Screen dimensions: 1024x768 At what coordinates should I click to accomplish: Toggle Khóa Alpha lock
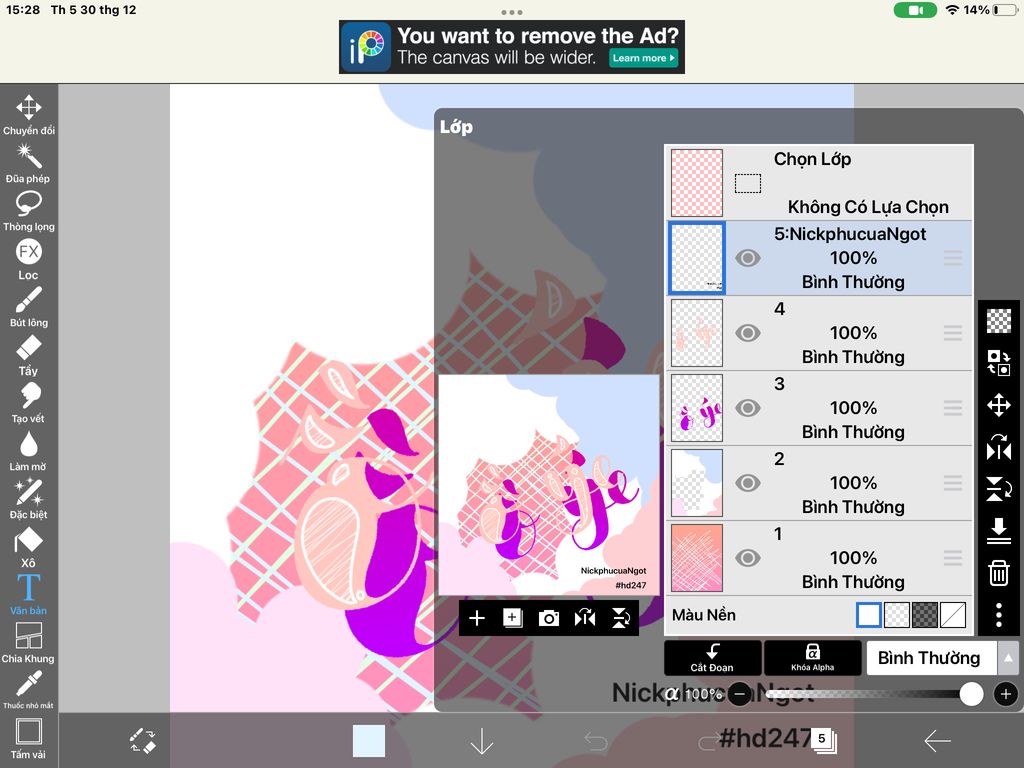pos(812,658)
